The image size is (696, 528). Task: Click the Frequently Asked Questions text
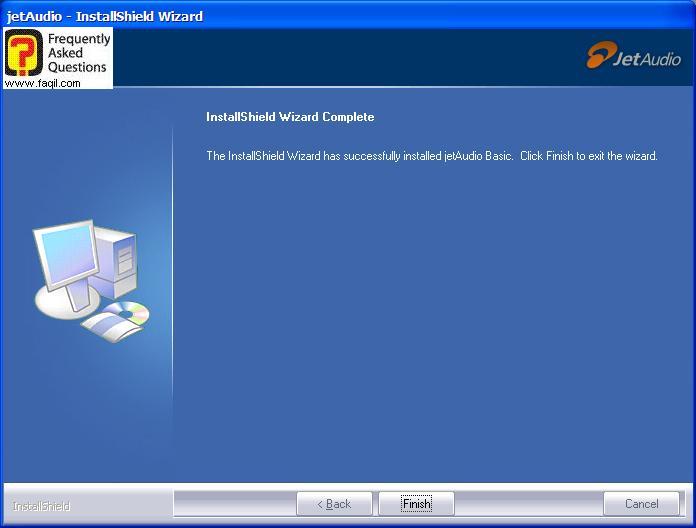tap(78, 53)
